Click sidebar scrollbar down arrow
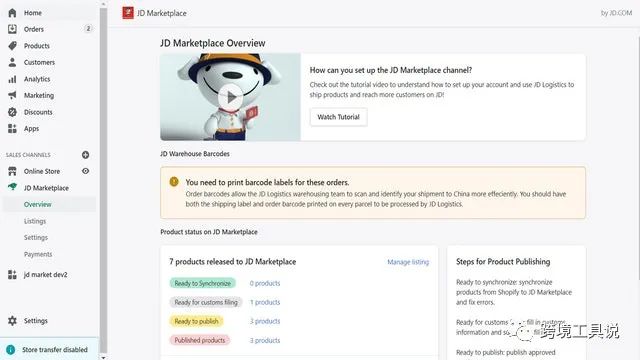The height and width of the screenshot is (360, 640). (x=103, y=357)
